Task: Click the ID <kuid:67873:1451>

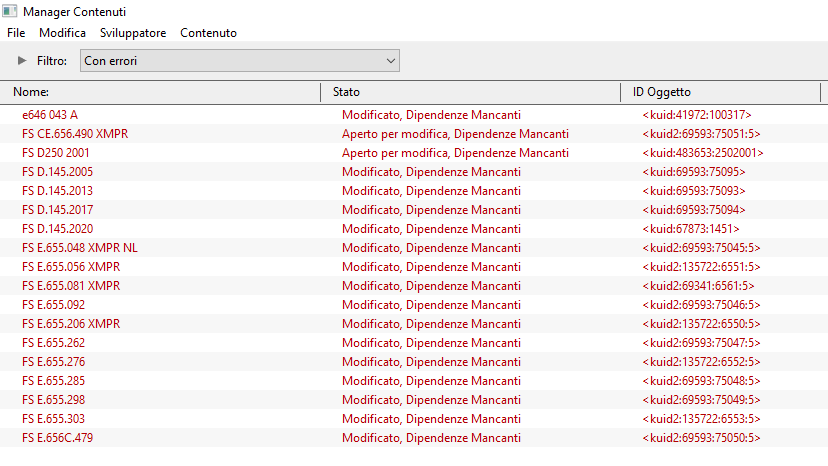Action: click(x=691, y=229)
